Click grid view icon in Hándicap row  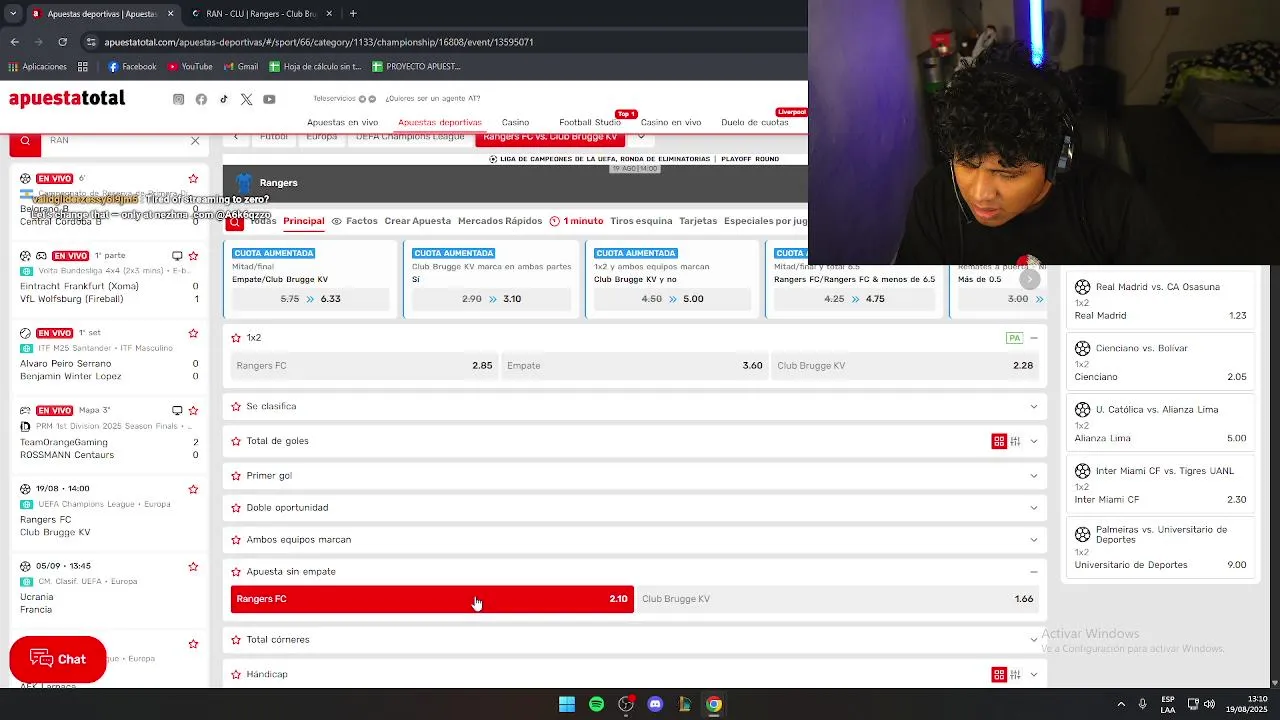point(999,675)
